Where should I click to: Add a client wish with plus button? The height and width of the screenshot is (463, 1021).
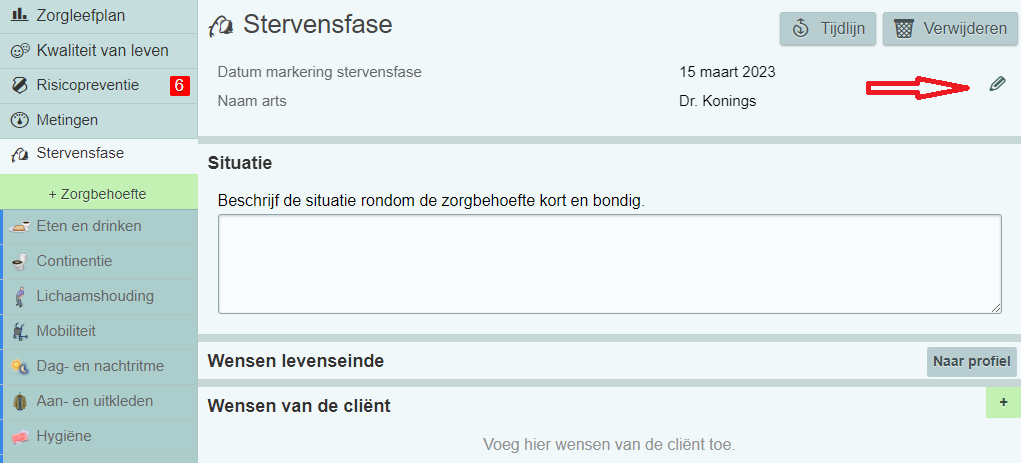point(1003,402)
